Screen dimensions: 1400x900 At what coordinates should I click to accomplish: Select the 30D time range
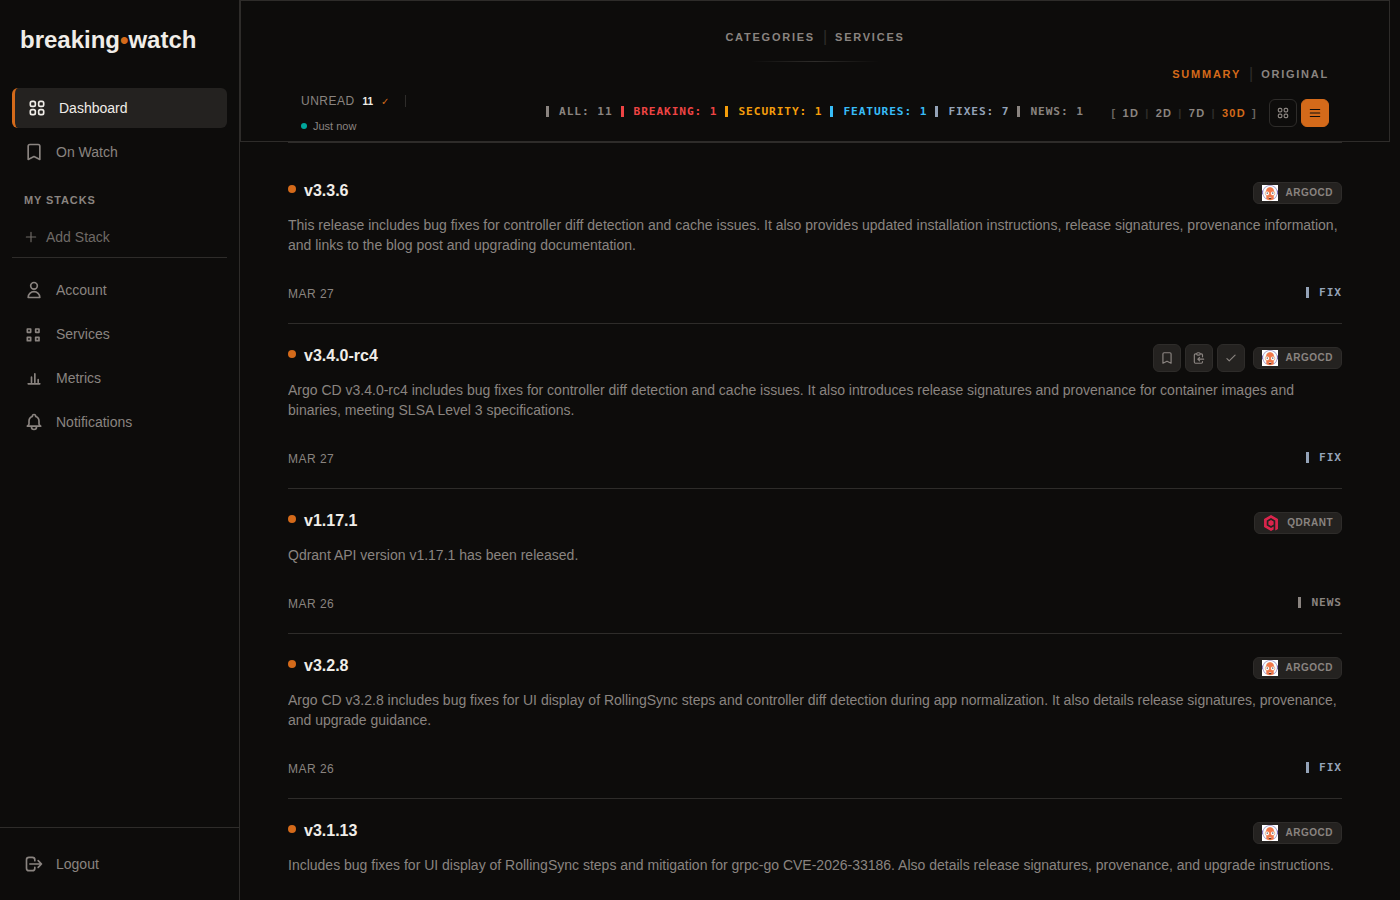click(1233, 113)
